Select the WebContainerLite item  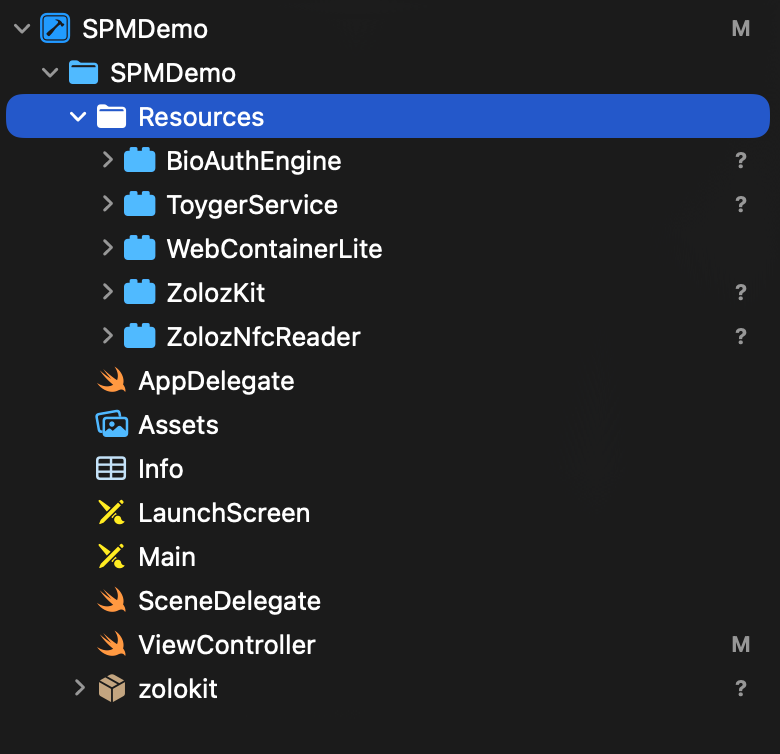tap(274, 249)
